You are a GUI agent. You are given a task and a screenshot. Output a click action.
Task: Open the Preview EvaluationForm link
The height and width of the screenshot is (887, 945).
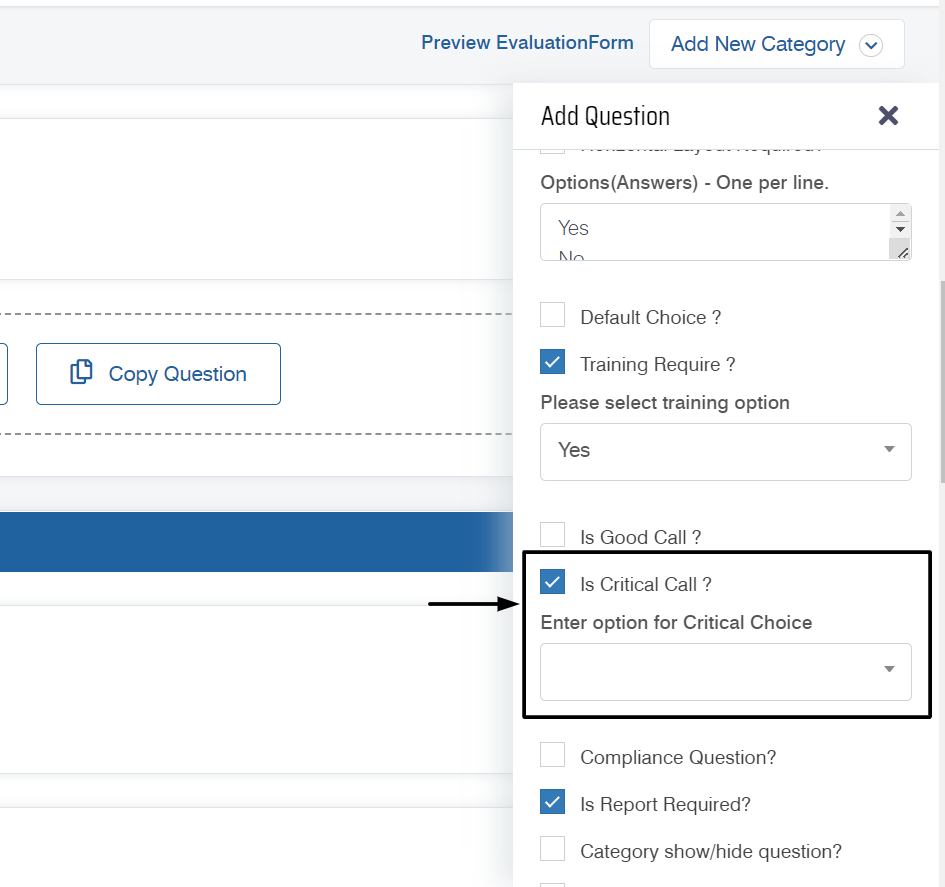point(527,43)
